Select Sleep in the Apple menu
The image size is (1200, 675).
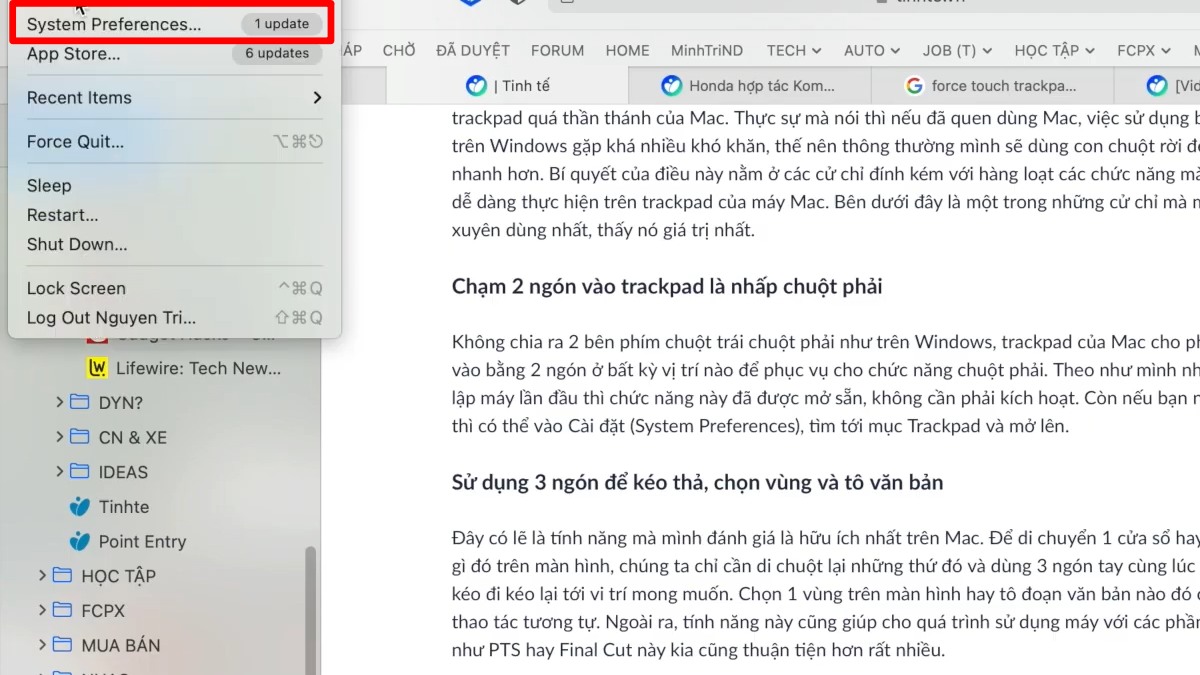(x=175, y=186)
